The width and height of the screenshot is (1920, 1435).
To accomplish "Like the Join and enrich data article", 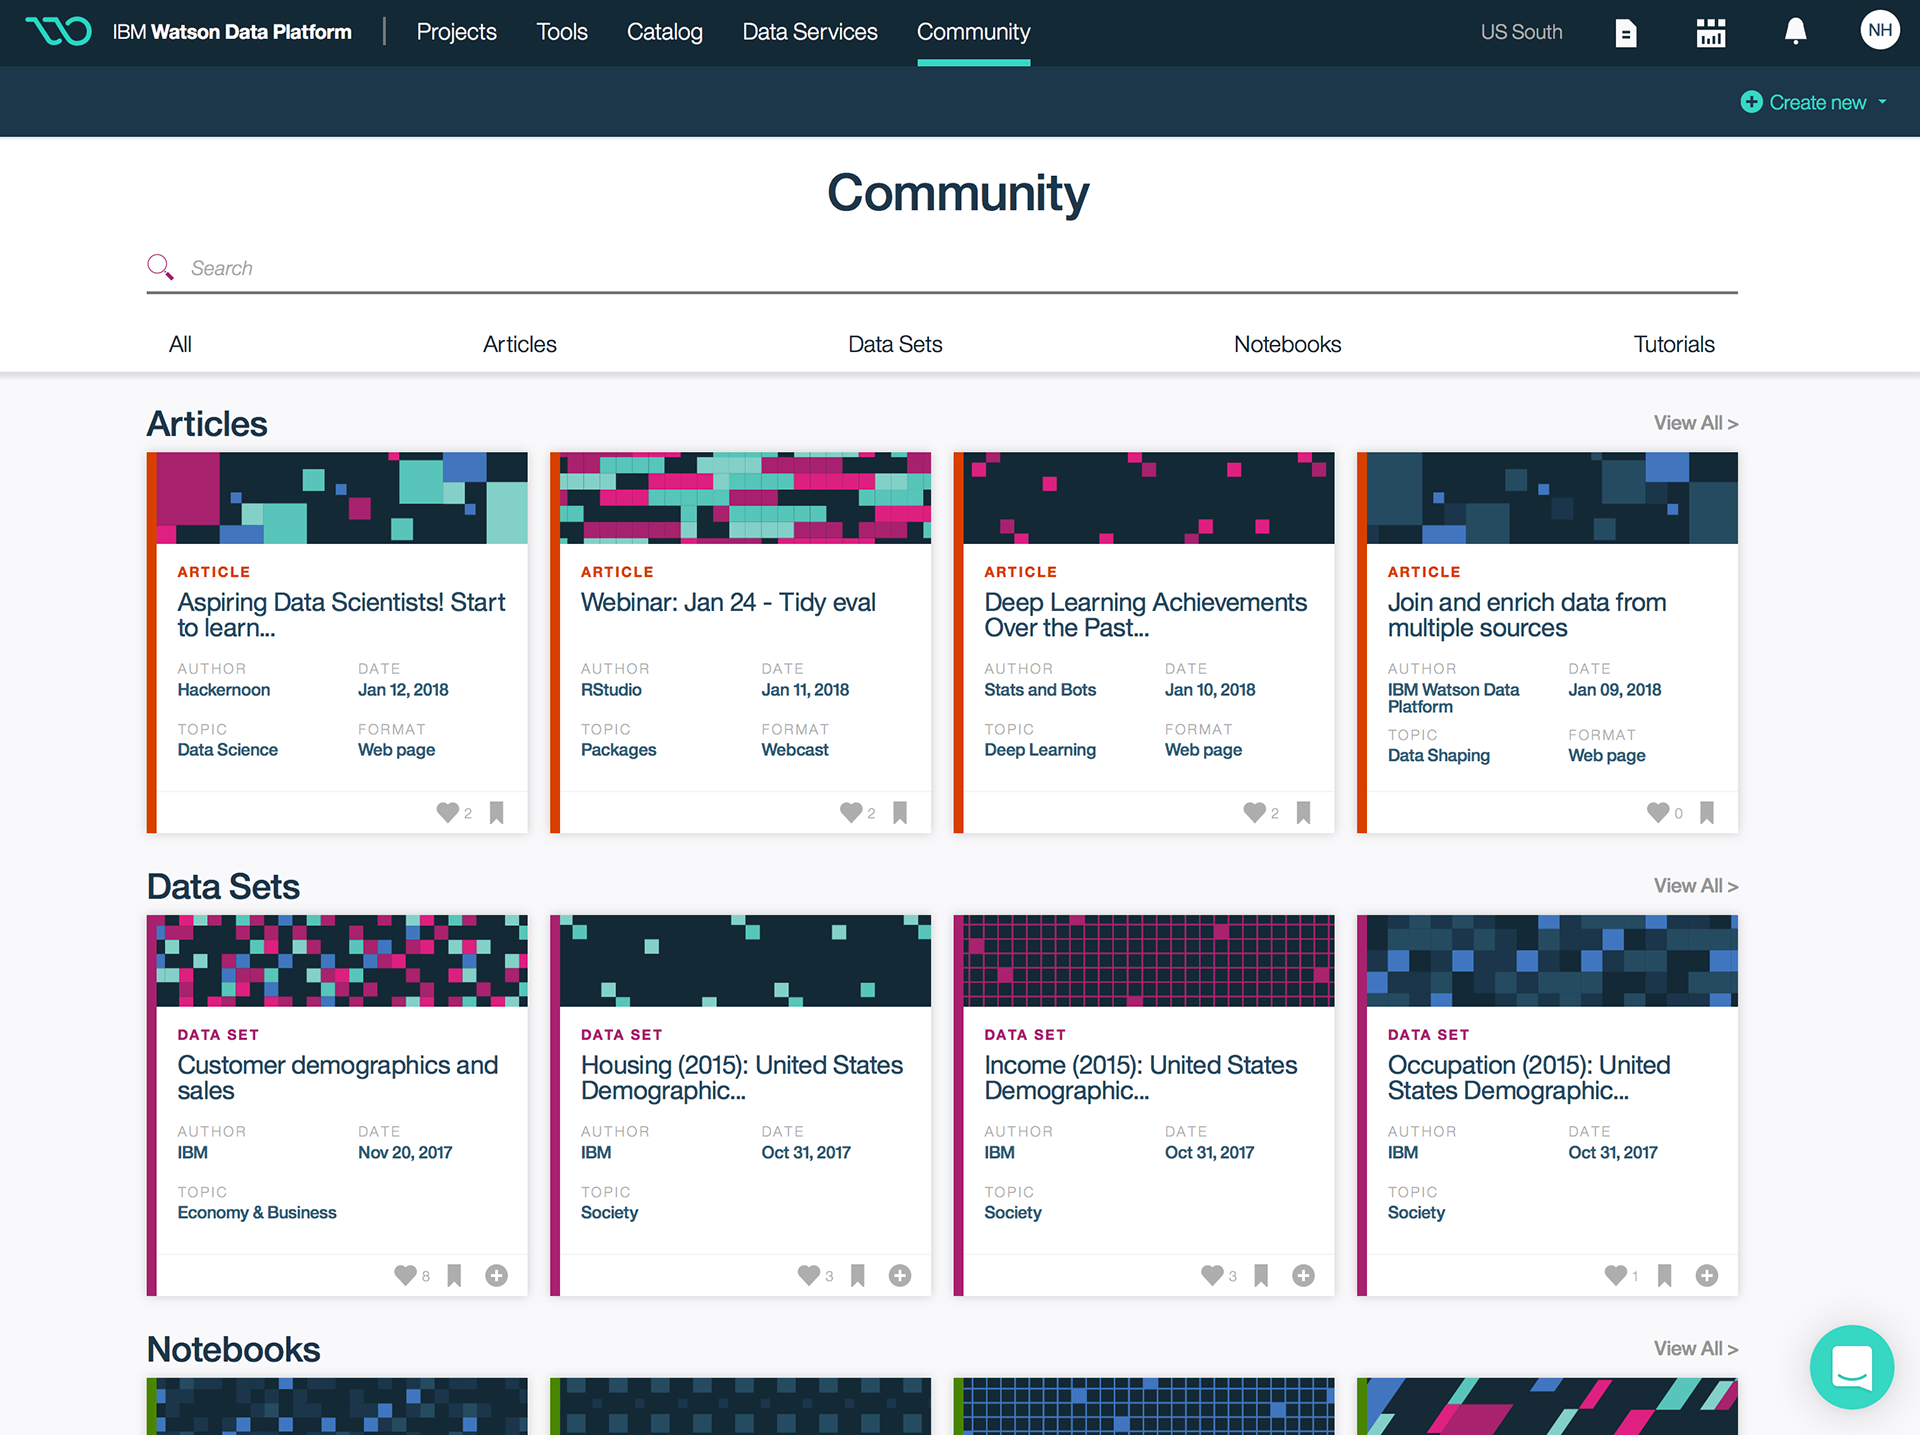I will [x=1658, y=813].
